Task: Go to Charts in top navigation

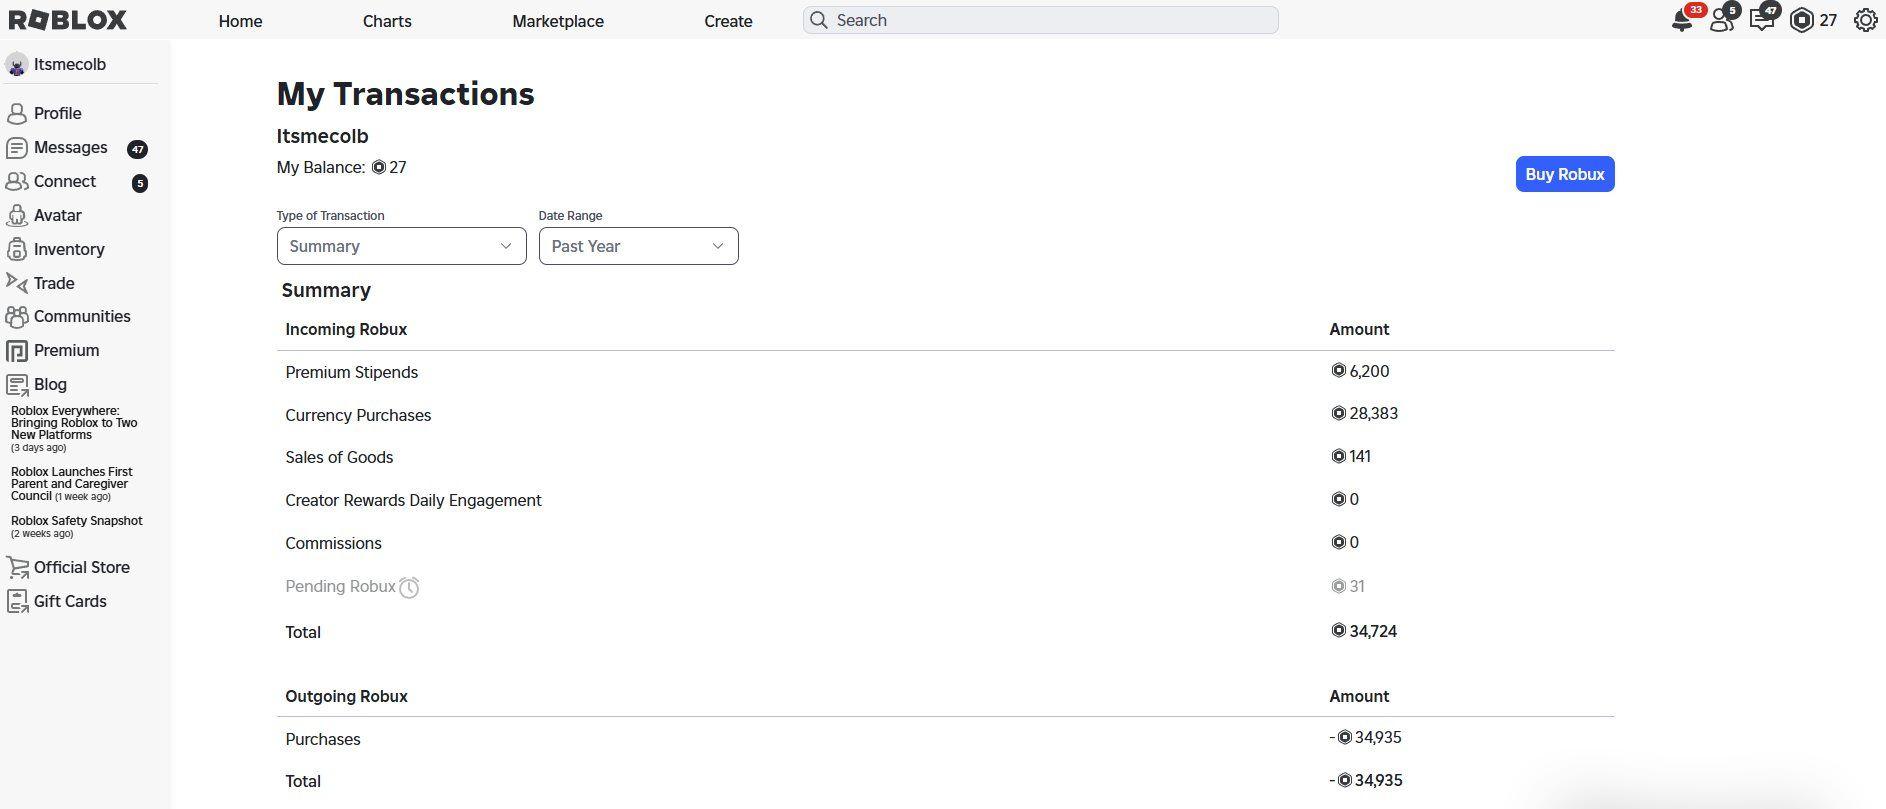Action: click(x=387, y=21)
